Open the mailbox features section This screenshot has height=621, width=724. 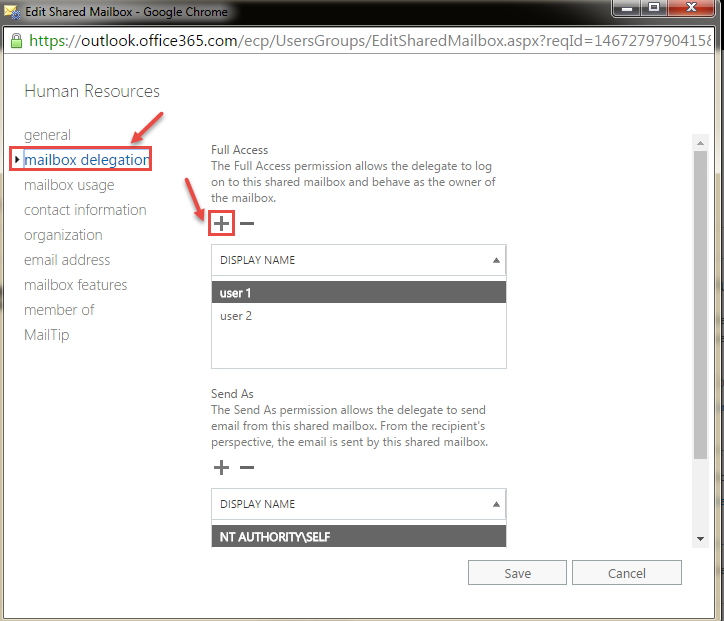click(x=75, y=285)
